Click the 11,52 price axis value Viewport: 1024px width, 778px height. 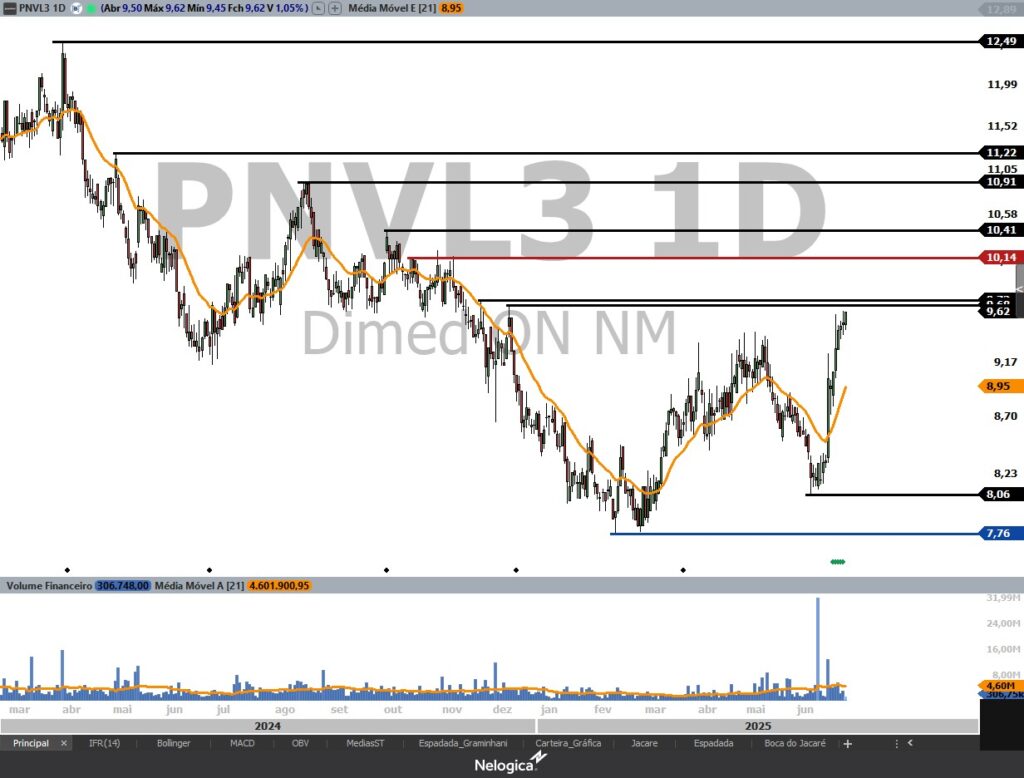(x=1002, y=126)
